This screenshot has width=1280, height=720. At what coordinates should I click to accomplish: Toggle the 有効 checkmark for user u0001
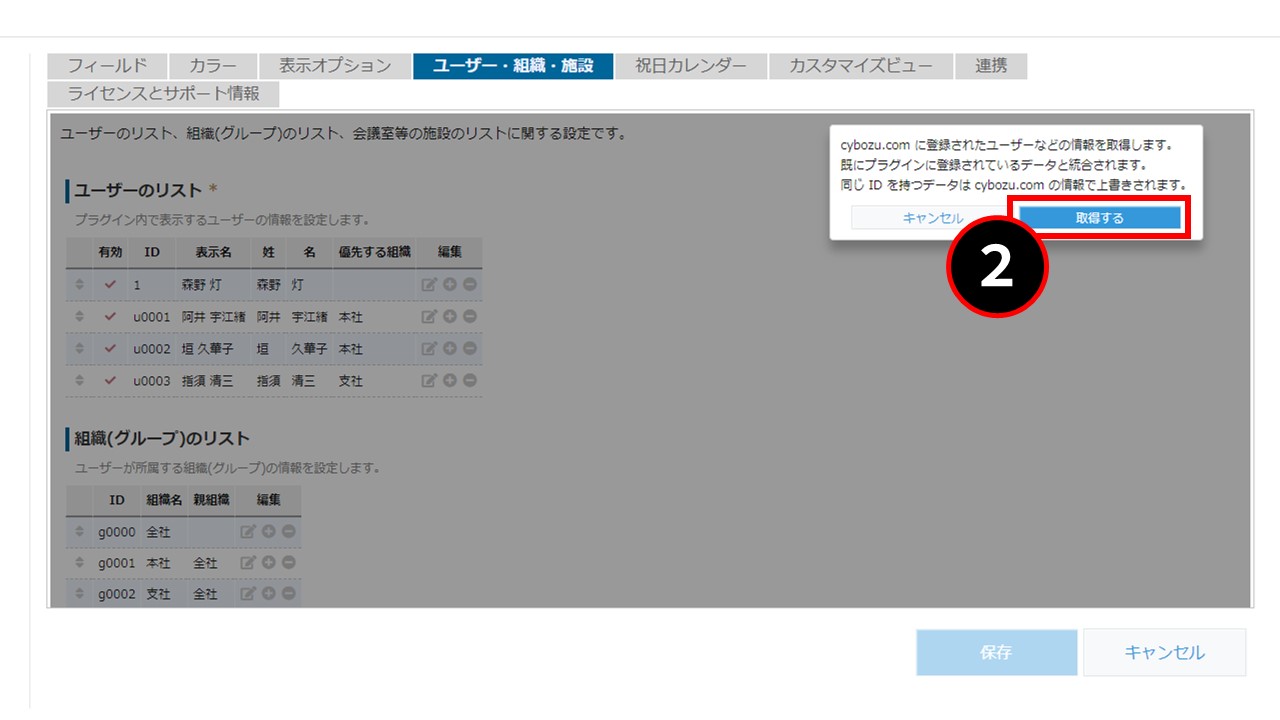[110, 317]
